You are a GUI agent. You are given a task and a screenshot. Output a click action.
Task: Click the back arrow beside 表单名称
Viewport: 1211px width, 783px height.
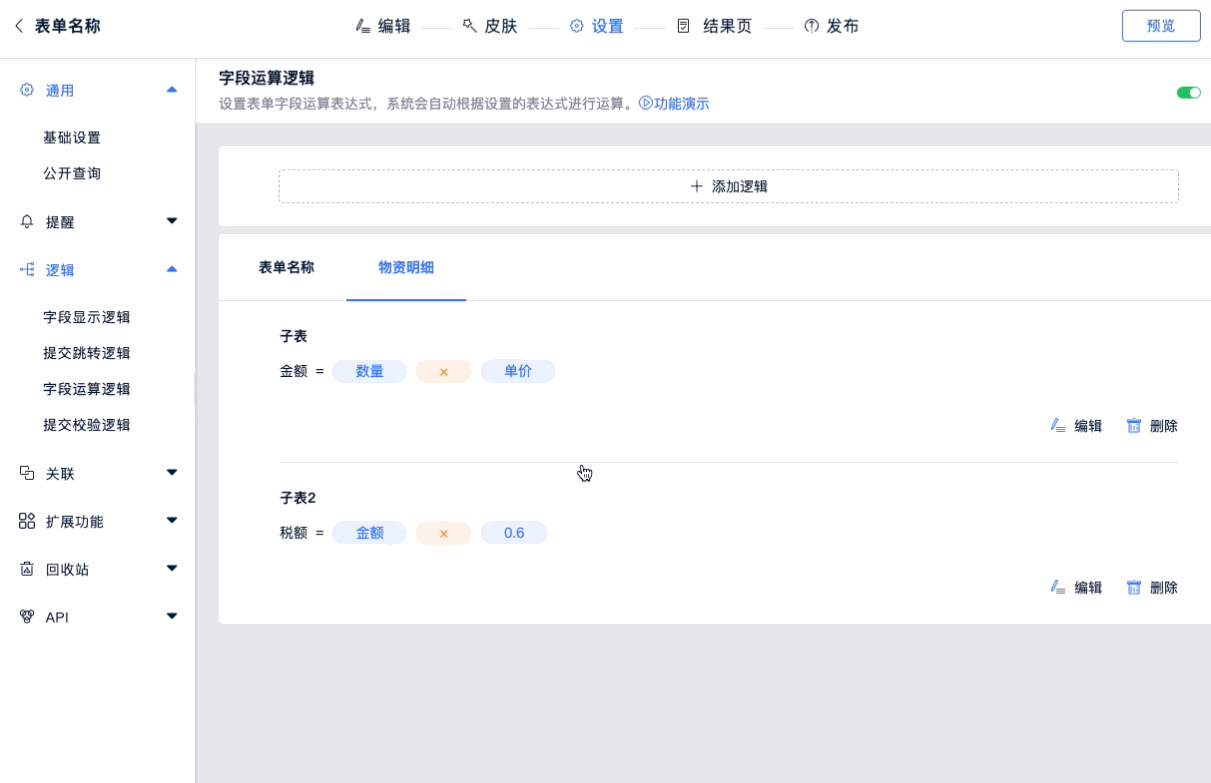pos(19,26)
